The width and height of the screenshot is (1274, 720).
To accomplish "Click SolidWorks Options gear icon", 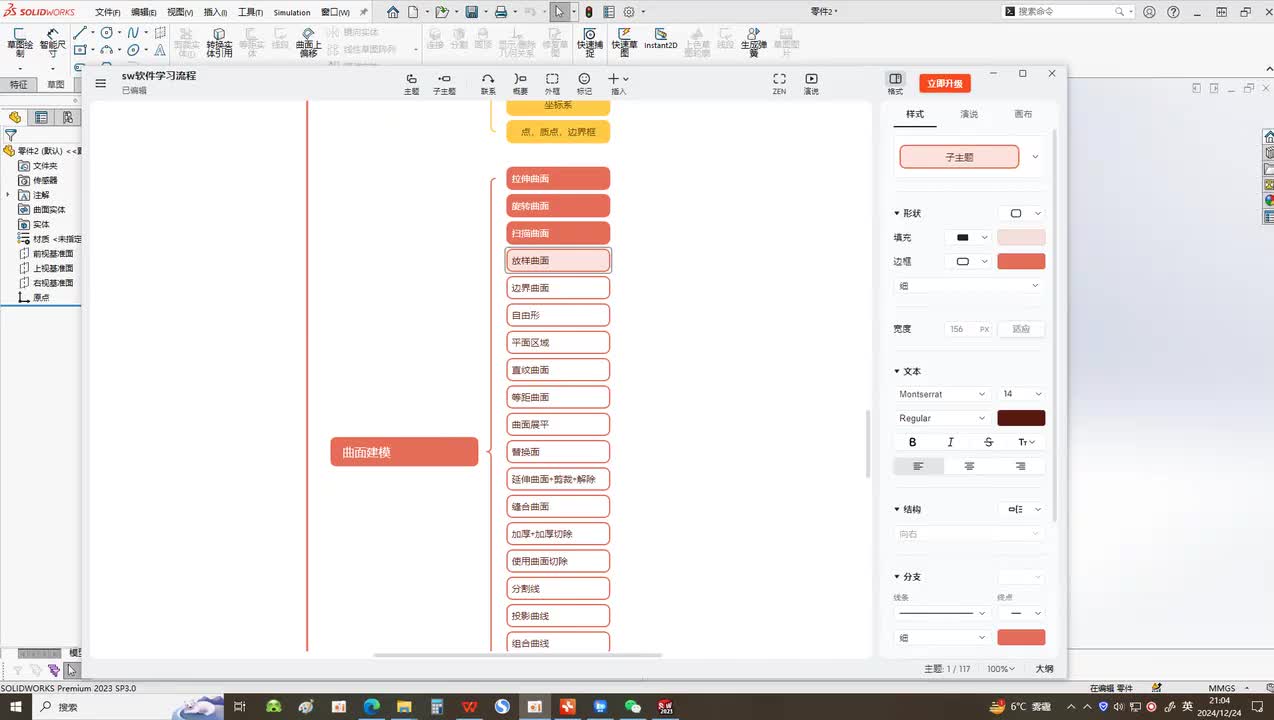I will [629, 12].
